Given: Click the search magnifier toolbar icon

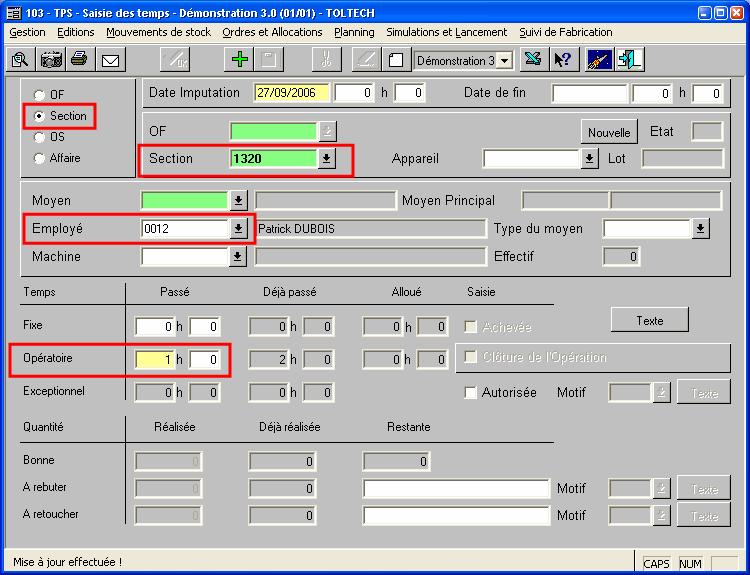Looking at the screenshot, I should tap(19, 59).
